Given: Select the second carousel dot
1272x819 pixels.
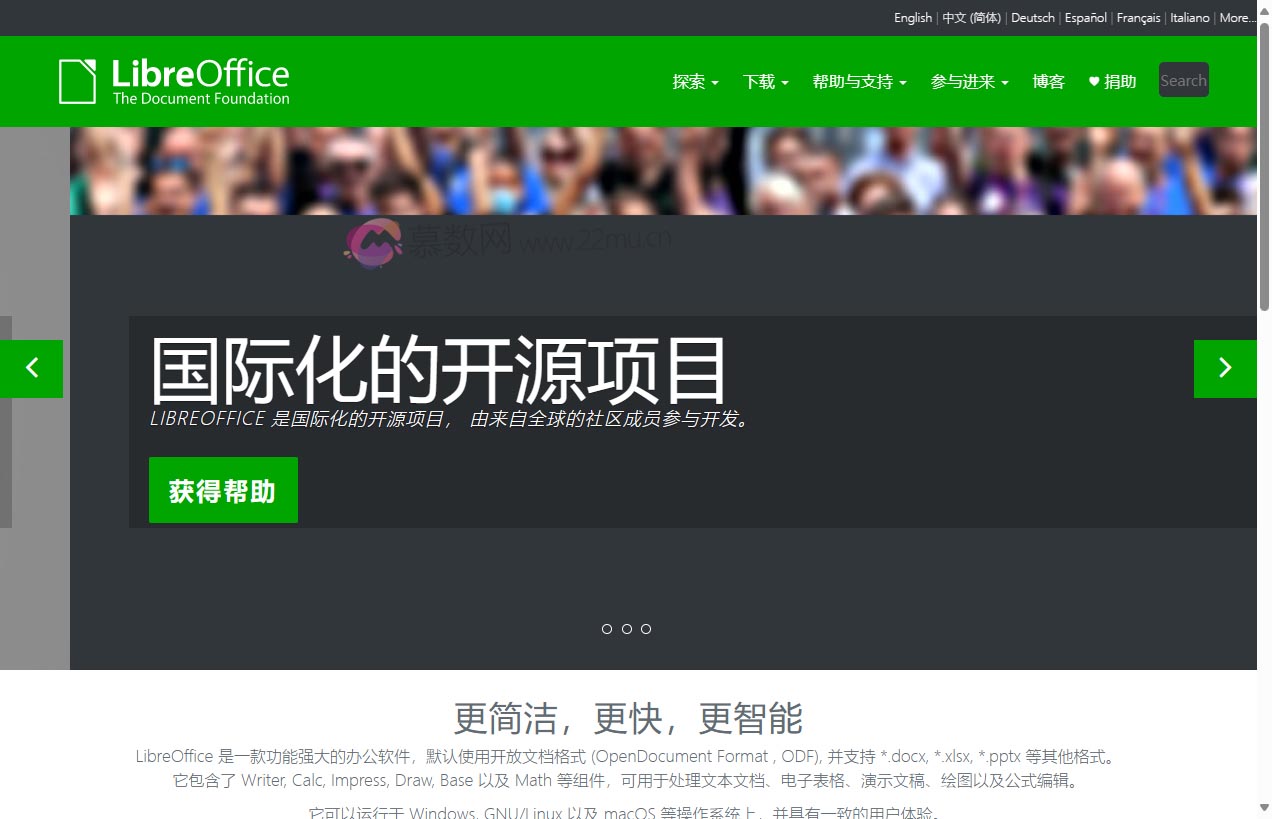Looking at the screenshot, I should pyautogui.click(x=627, y=629).
